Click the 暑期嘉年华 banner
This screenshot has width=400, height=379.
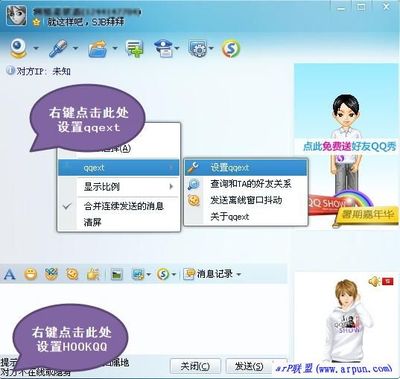[x=369, y=215]
